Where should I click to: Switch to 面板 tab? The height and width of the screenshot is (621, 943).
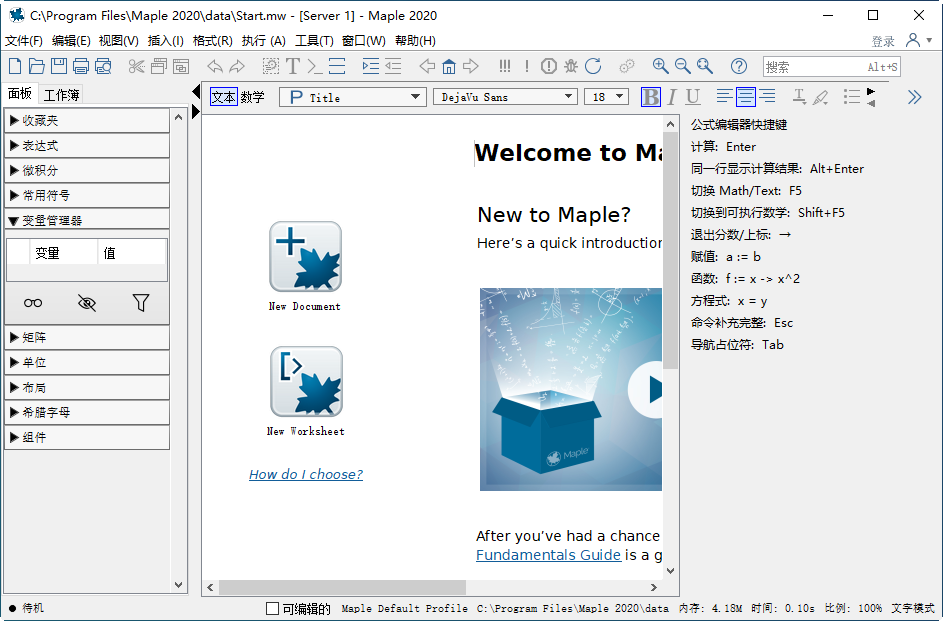point(20,93)
